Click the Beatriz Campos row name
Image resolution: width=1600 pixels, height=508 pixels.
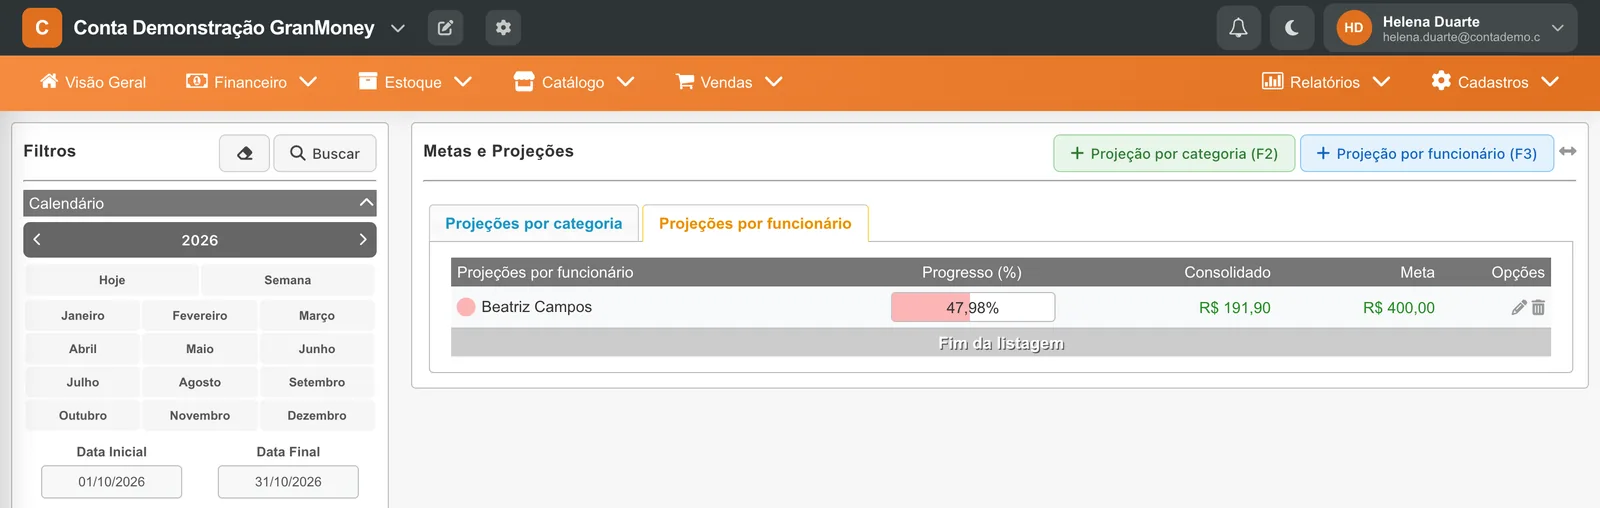pyautogui.click(x=537, y=307)
